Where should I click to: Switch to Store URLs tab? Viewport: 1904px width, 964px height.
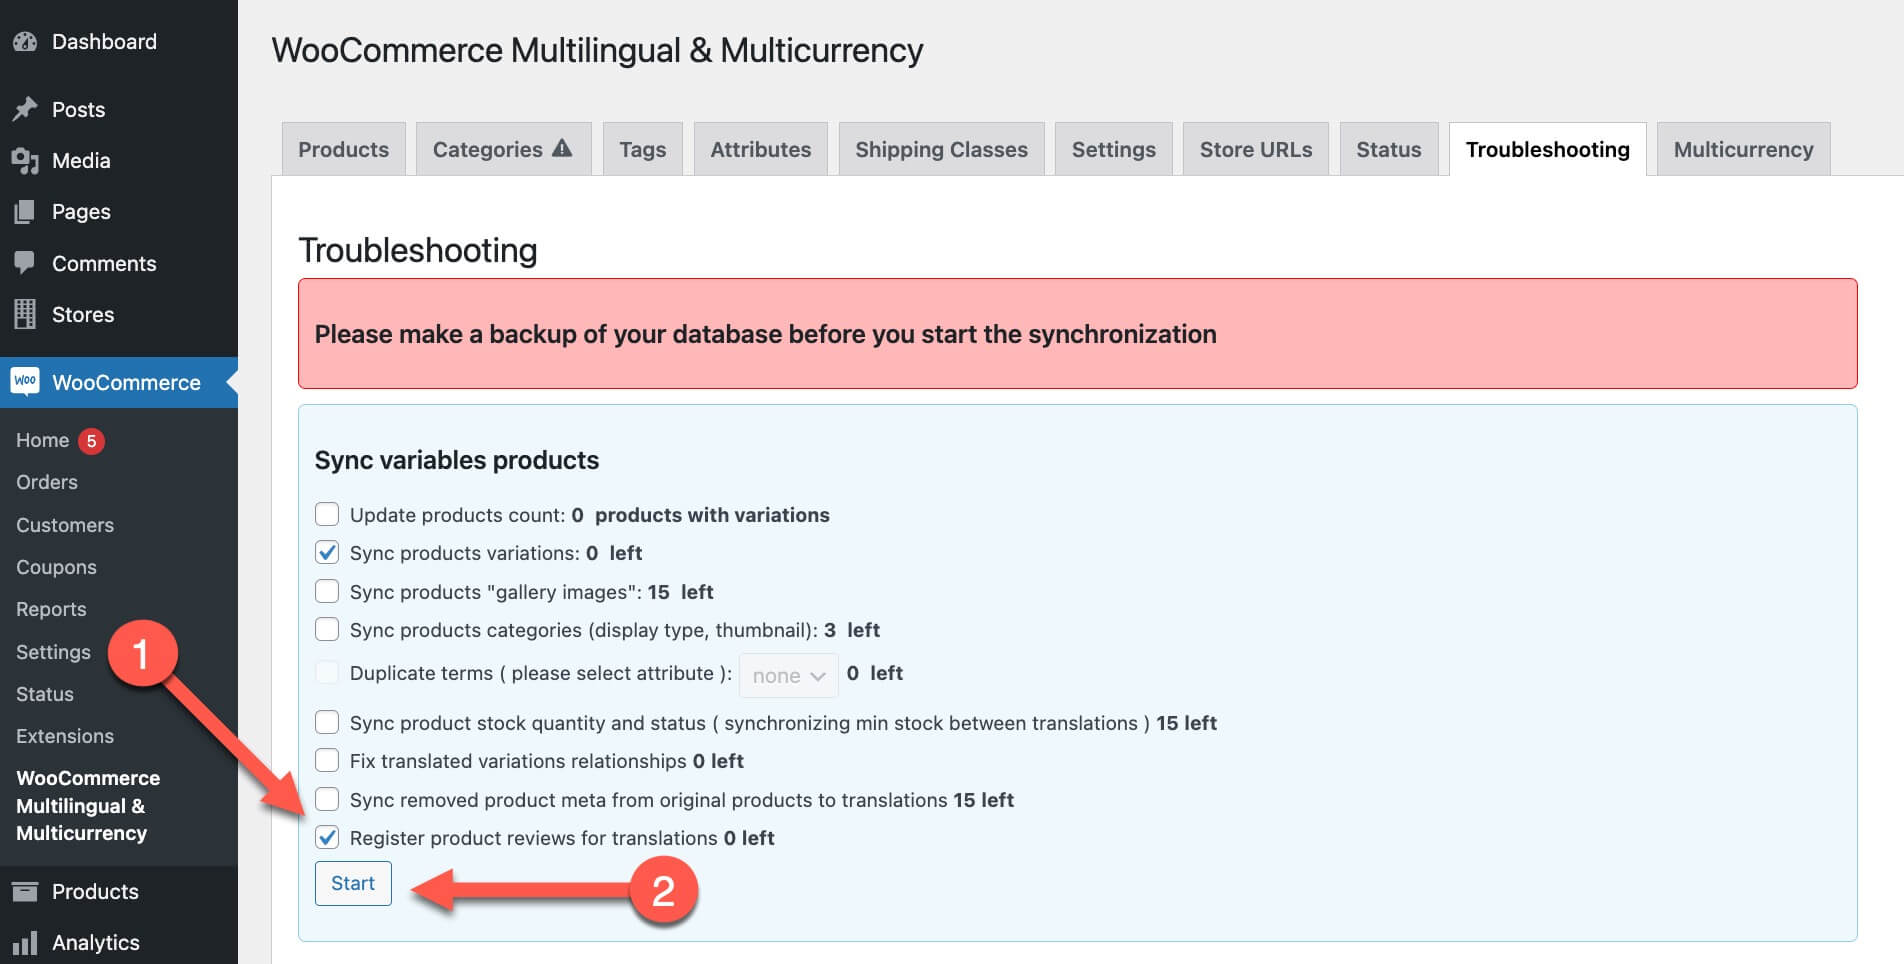(x=1255, y=149)
